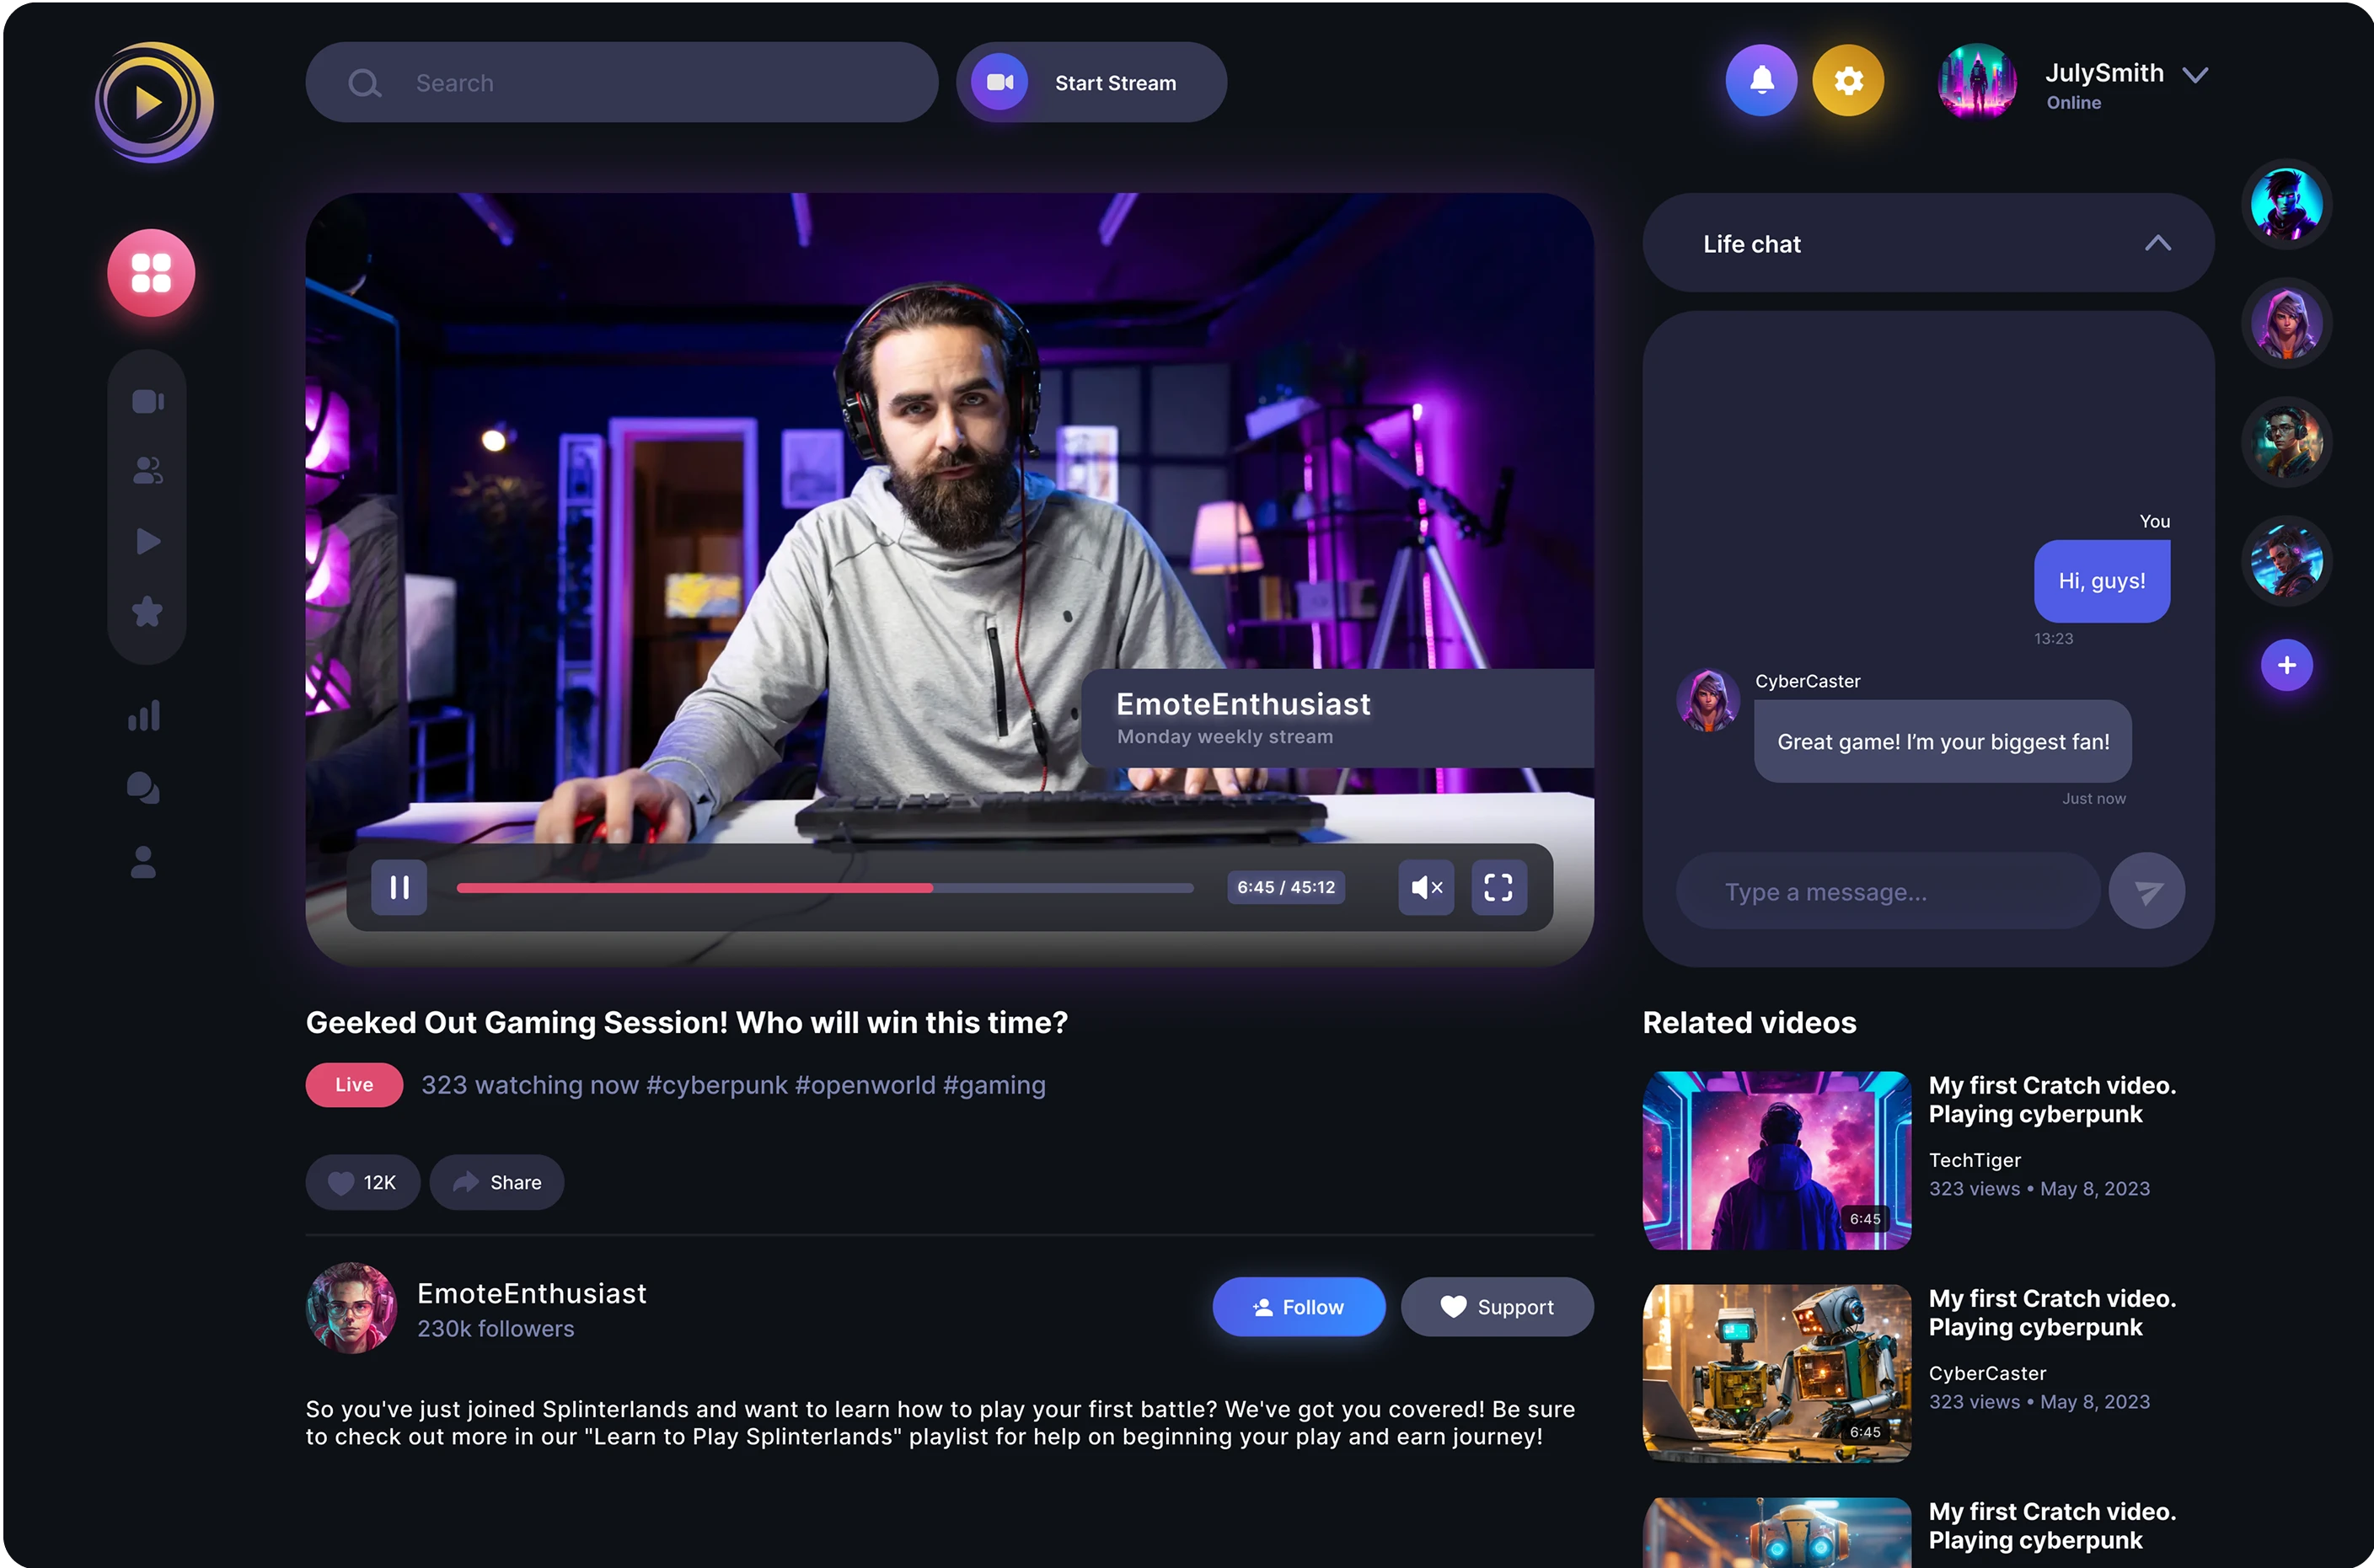
Task: Click the EmoteEnthusiast channel name below video
Action: [x=532, y=1293]
